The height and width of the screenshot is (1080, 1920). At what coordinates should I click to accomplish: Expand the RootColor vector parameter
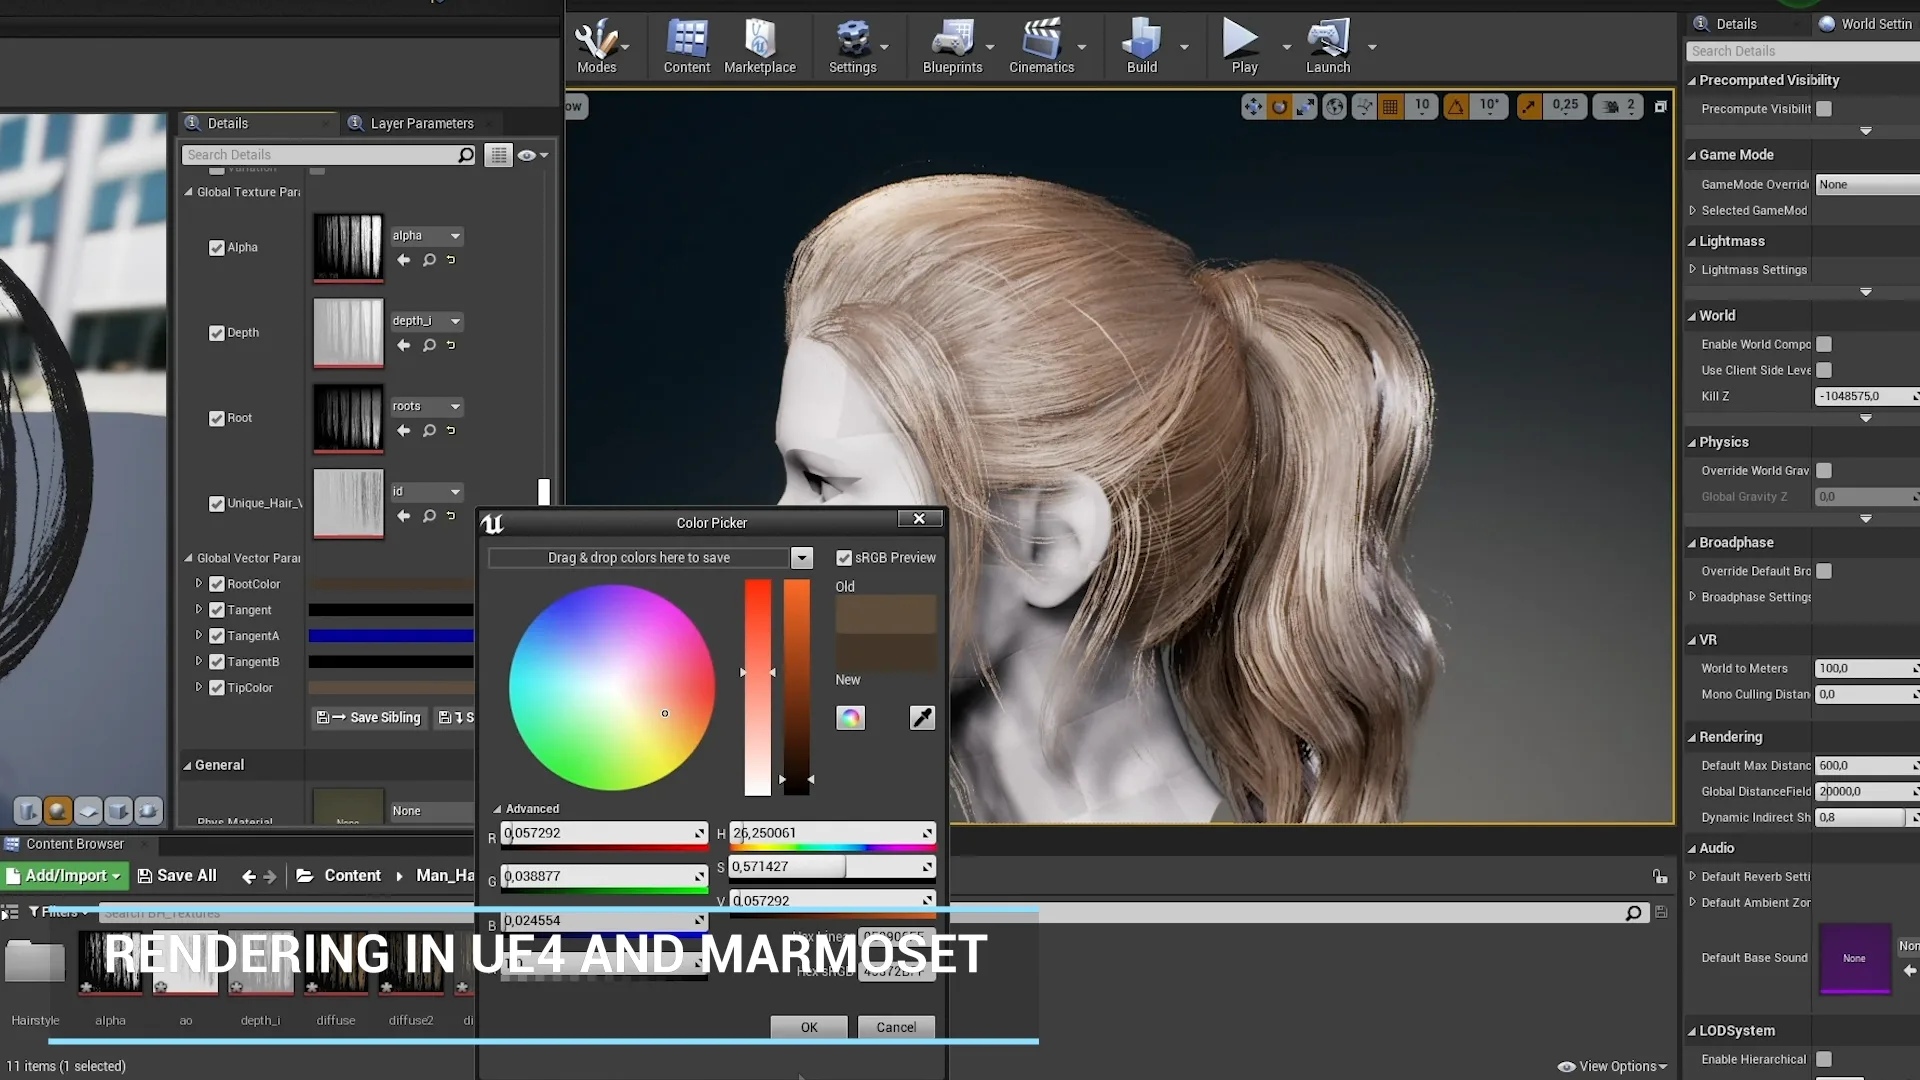pyautogui.click(x=198, y=583)
